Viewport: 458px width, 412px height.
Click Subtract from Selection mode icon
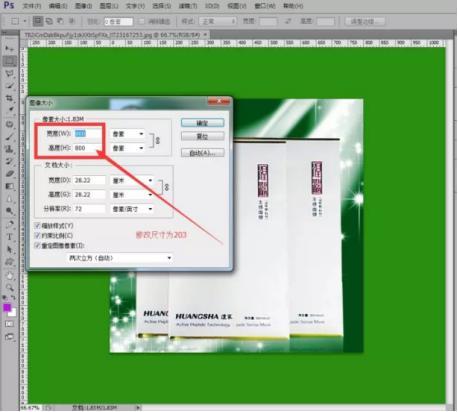coord(60,21)
